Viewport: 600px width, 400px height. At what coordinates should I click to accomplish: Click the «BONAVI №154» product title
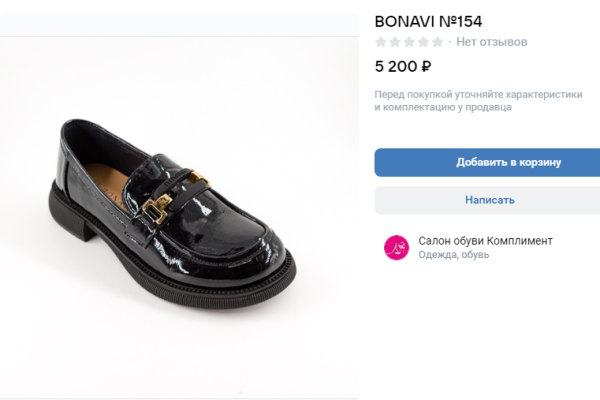pyautogui.click(x=428, y=20)
